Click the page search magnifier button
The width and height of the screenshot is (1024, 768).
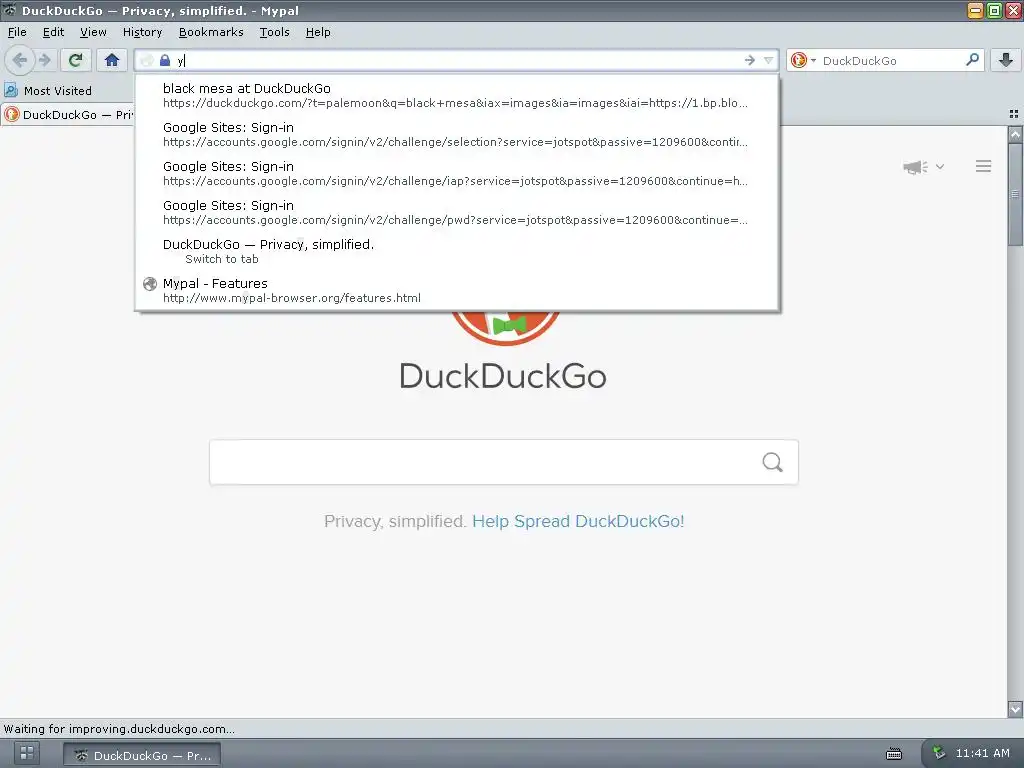(x=773, y=462)
